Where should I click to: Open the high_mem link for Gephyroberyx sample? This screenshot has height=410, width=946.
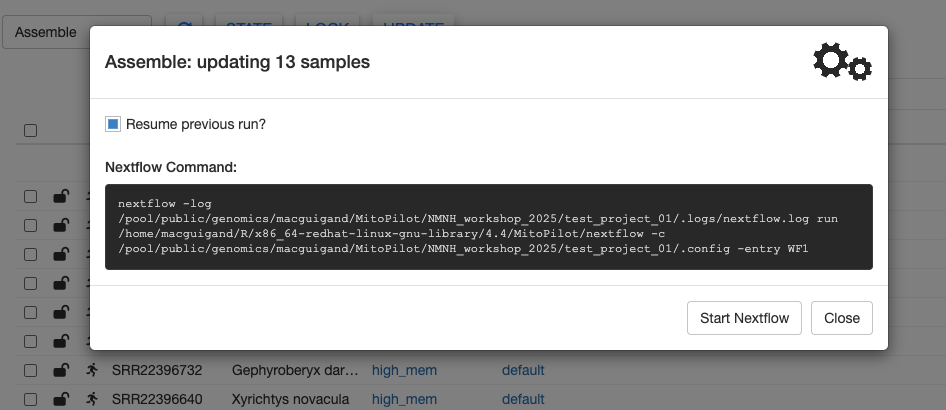point(404,370)
